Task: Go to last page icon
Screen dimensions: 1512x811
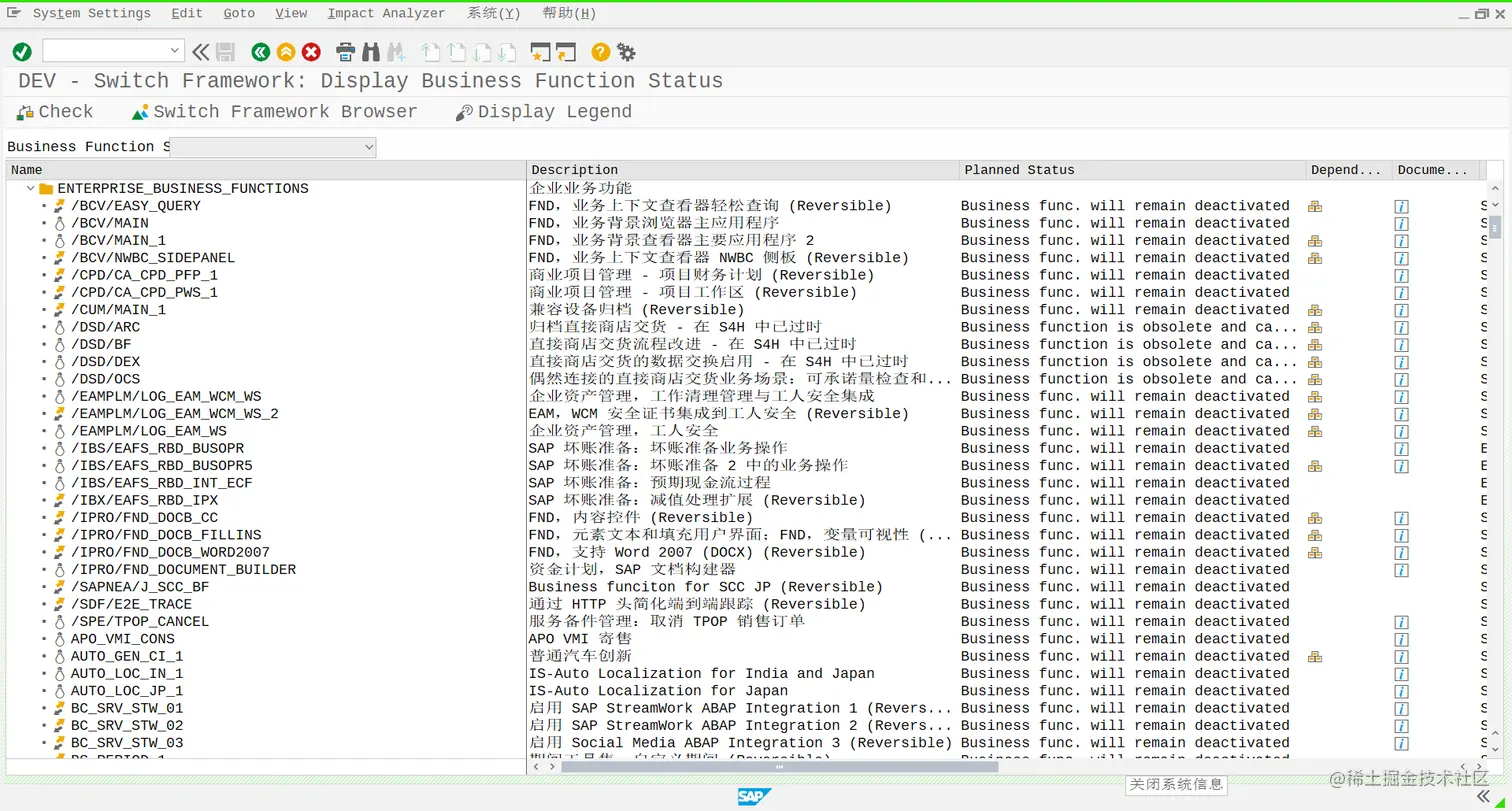Action: point(507,52)
